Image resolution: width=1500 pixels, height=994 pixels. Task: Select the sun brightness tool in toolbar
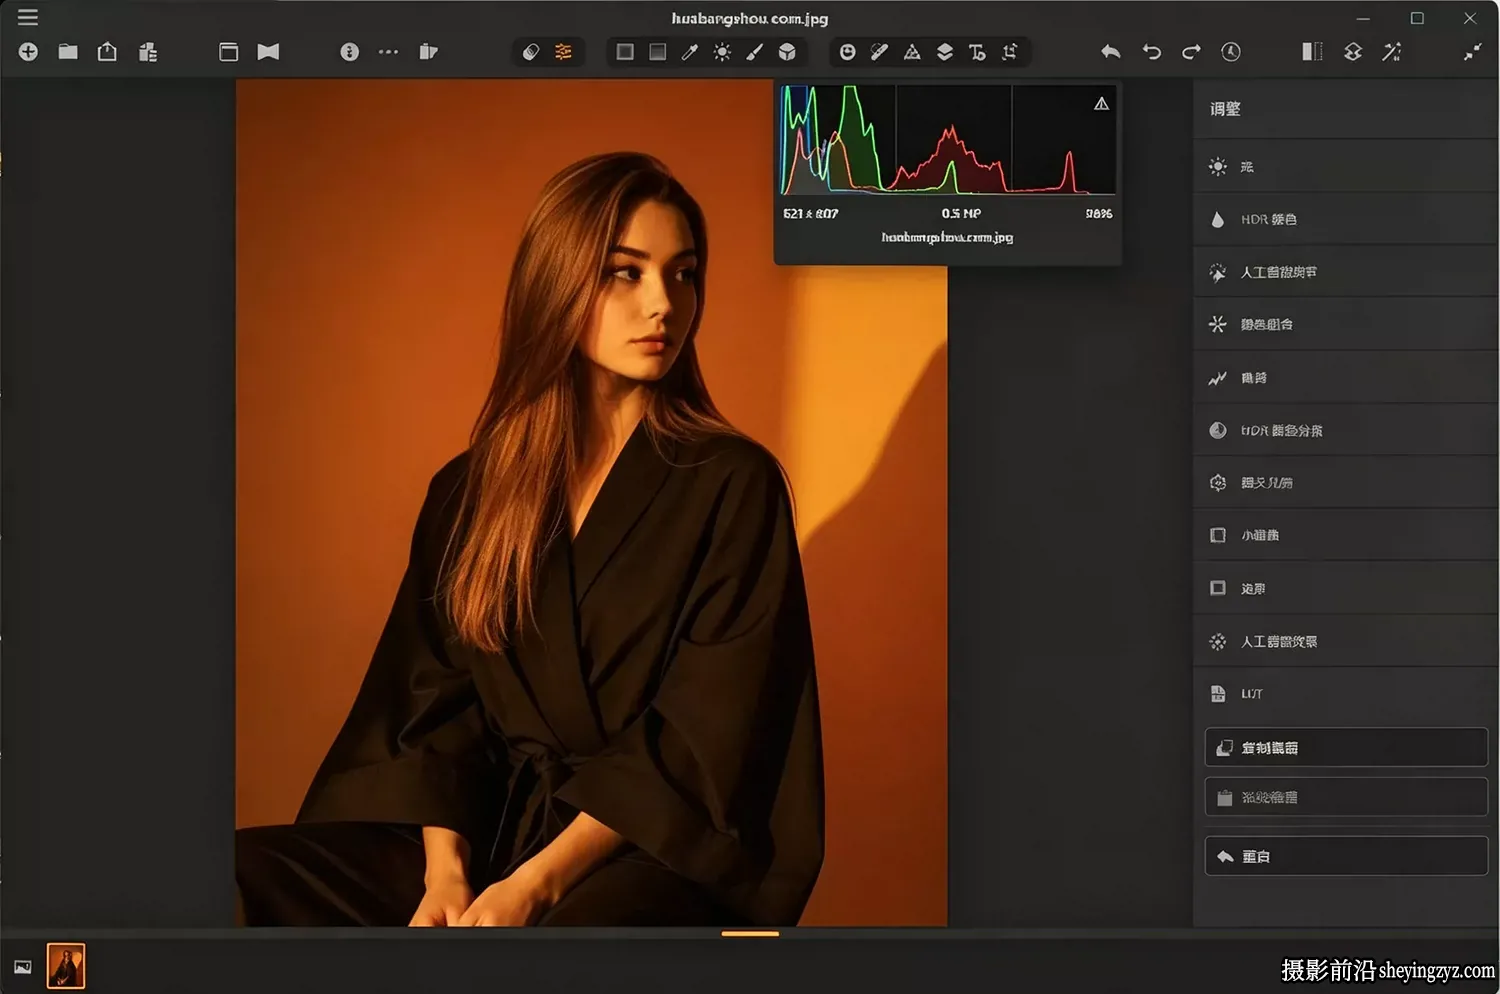point(722,52)
